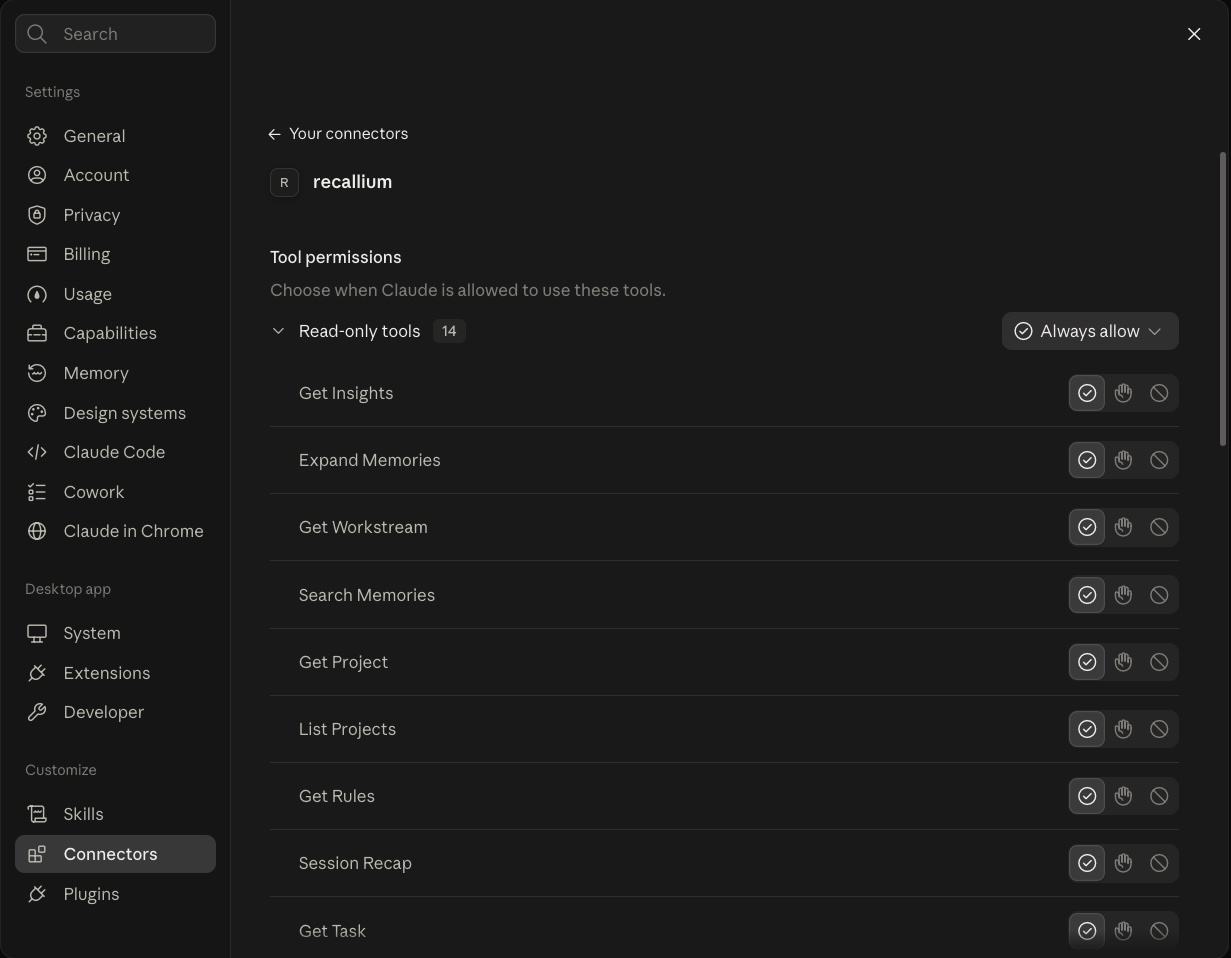Viewport: 1231px width, 958px height.
Task: Open Claude in Chrome settings
Action: [115, 531]
